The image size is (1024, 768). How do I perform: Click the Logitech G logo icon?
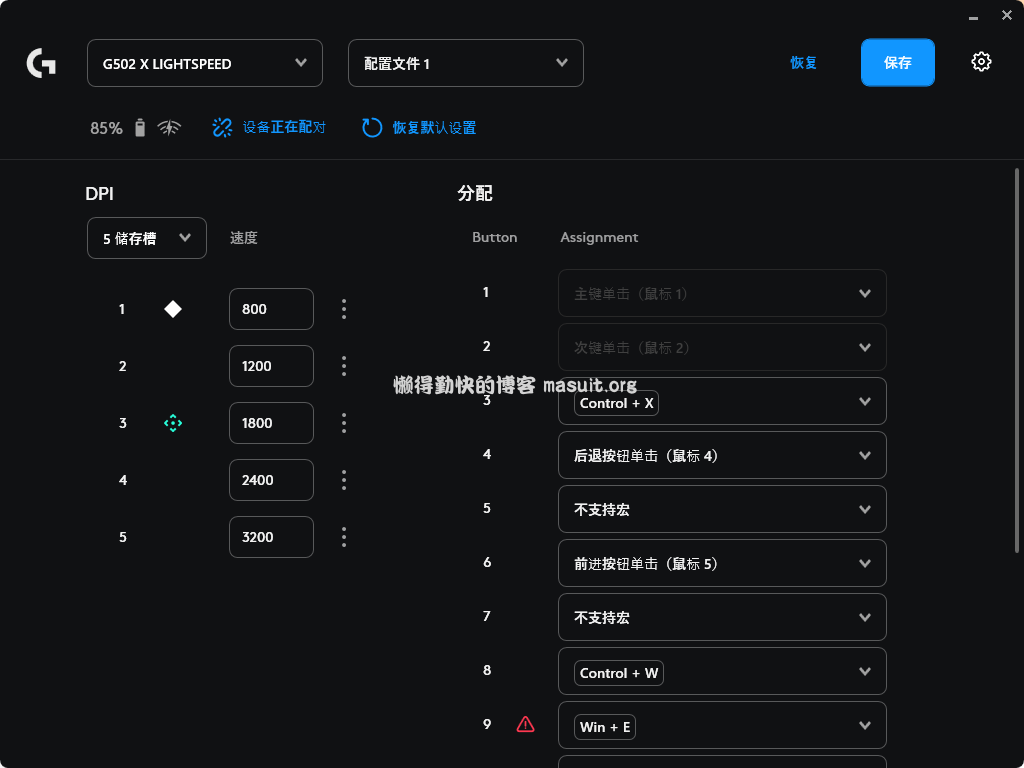[x=41, y=64]
